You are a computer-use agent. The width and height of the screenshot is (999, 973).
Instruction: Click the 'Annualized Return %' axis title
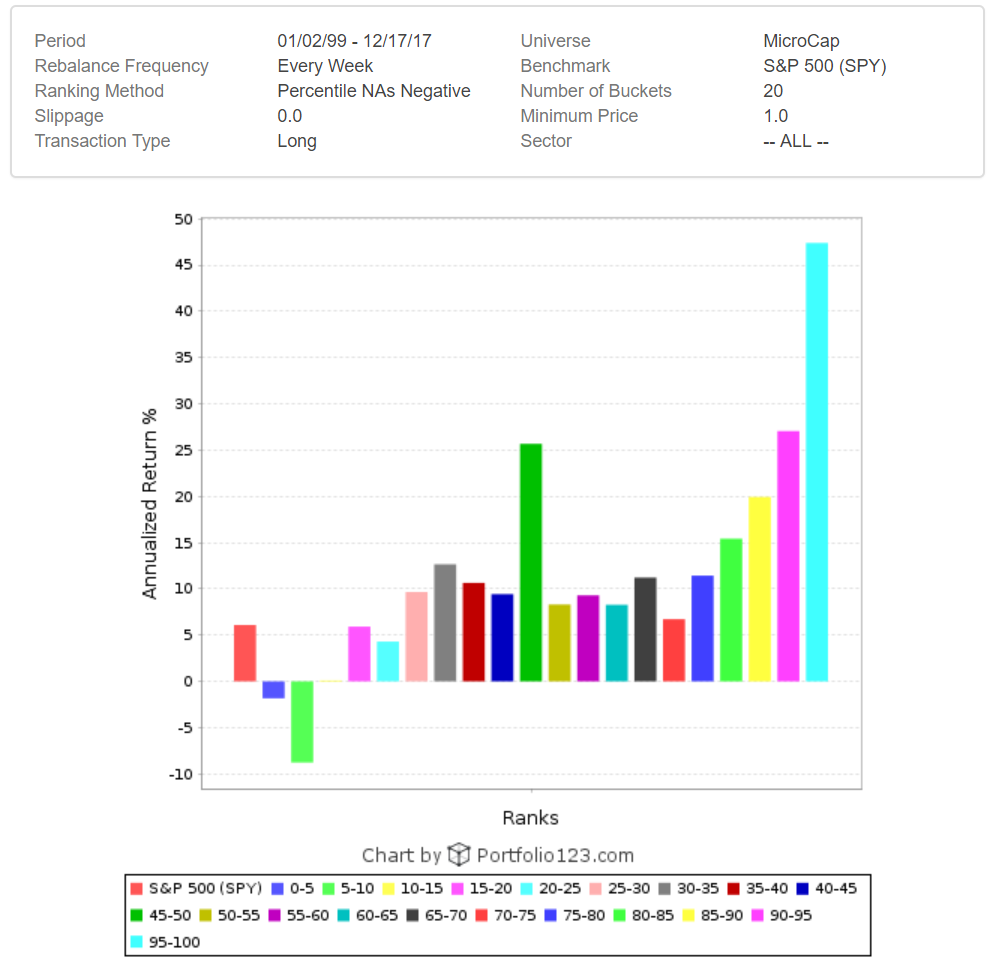[149, 503]
